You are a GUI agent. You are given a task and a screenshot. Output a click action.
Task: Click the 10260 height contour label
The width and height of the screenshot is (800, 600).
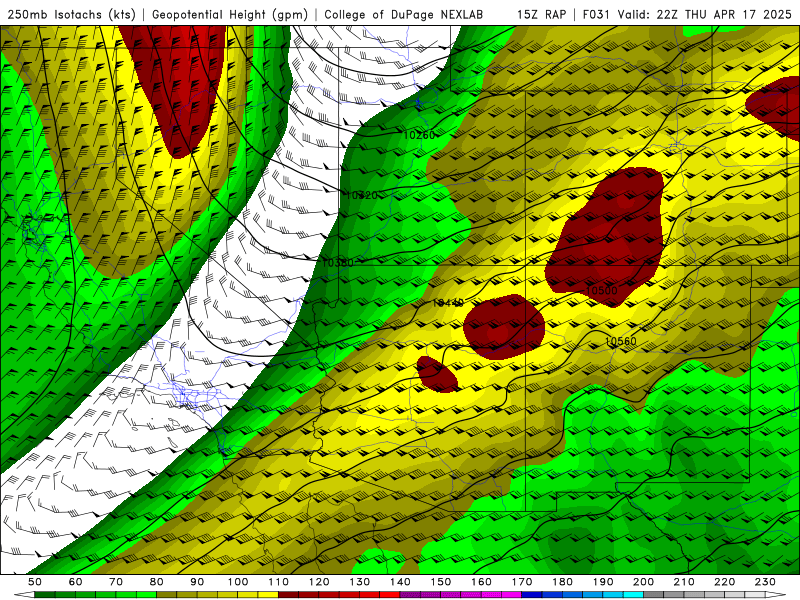point(419,135)
